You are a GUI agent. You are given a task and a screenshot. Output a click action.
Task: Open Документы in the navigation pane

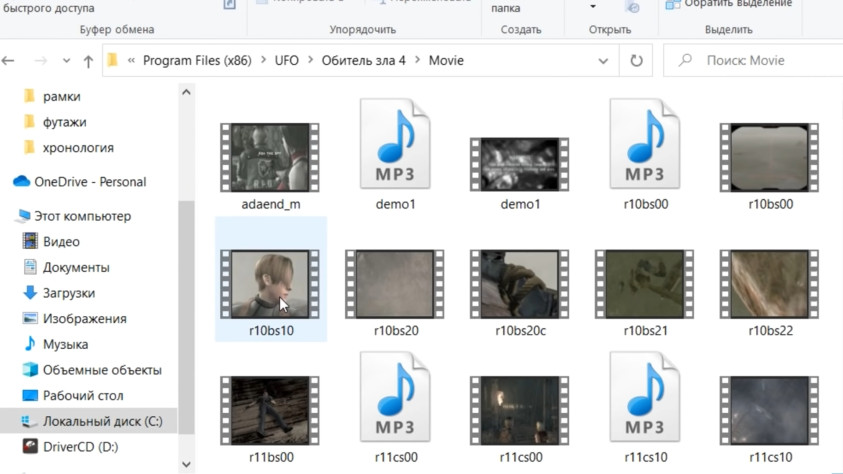click(x=66, y=267)
